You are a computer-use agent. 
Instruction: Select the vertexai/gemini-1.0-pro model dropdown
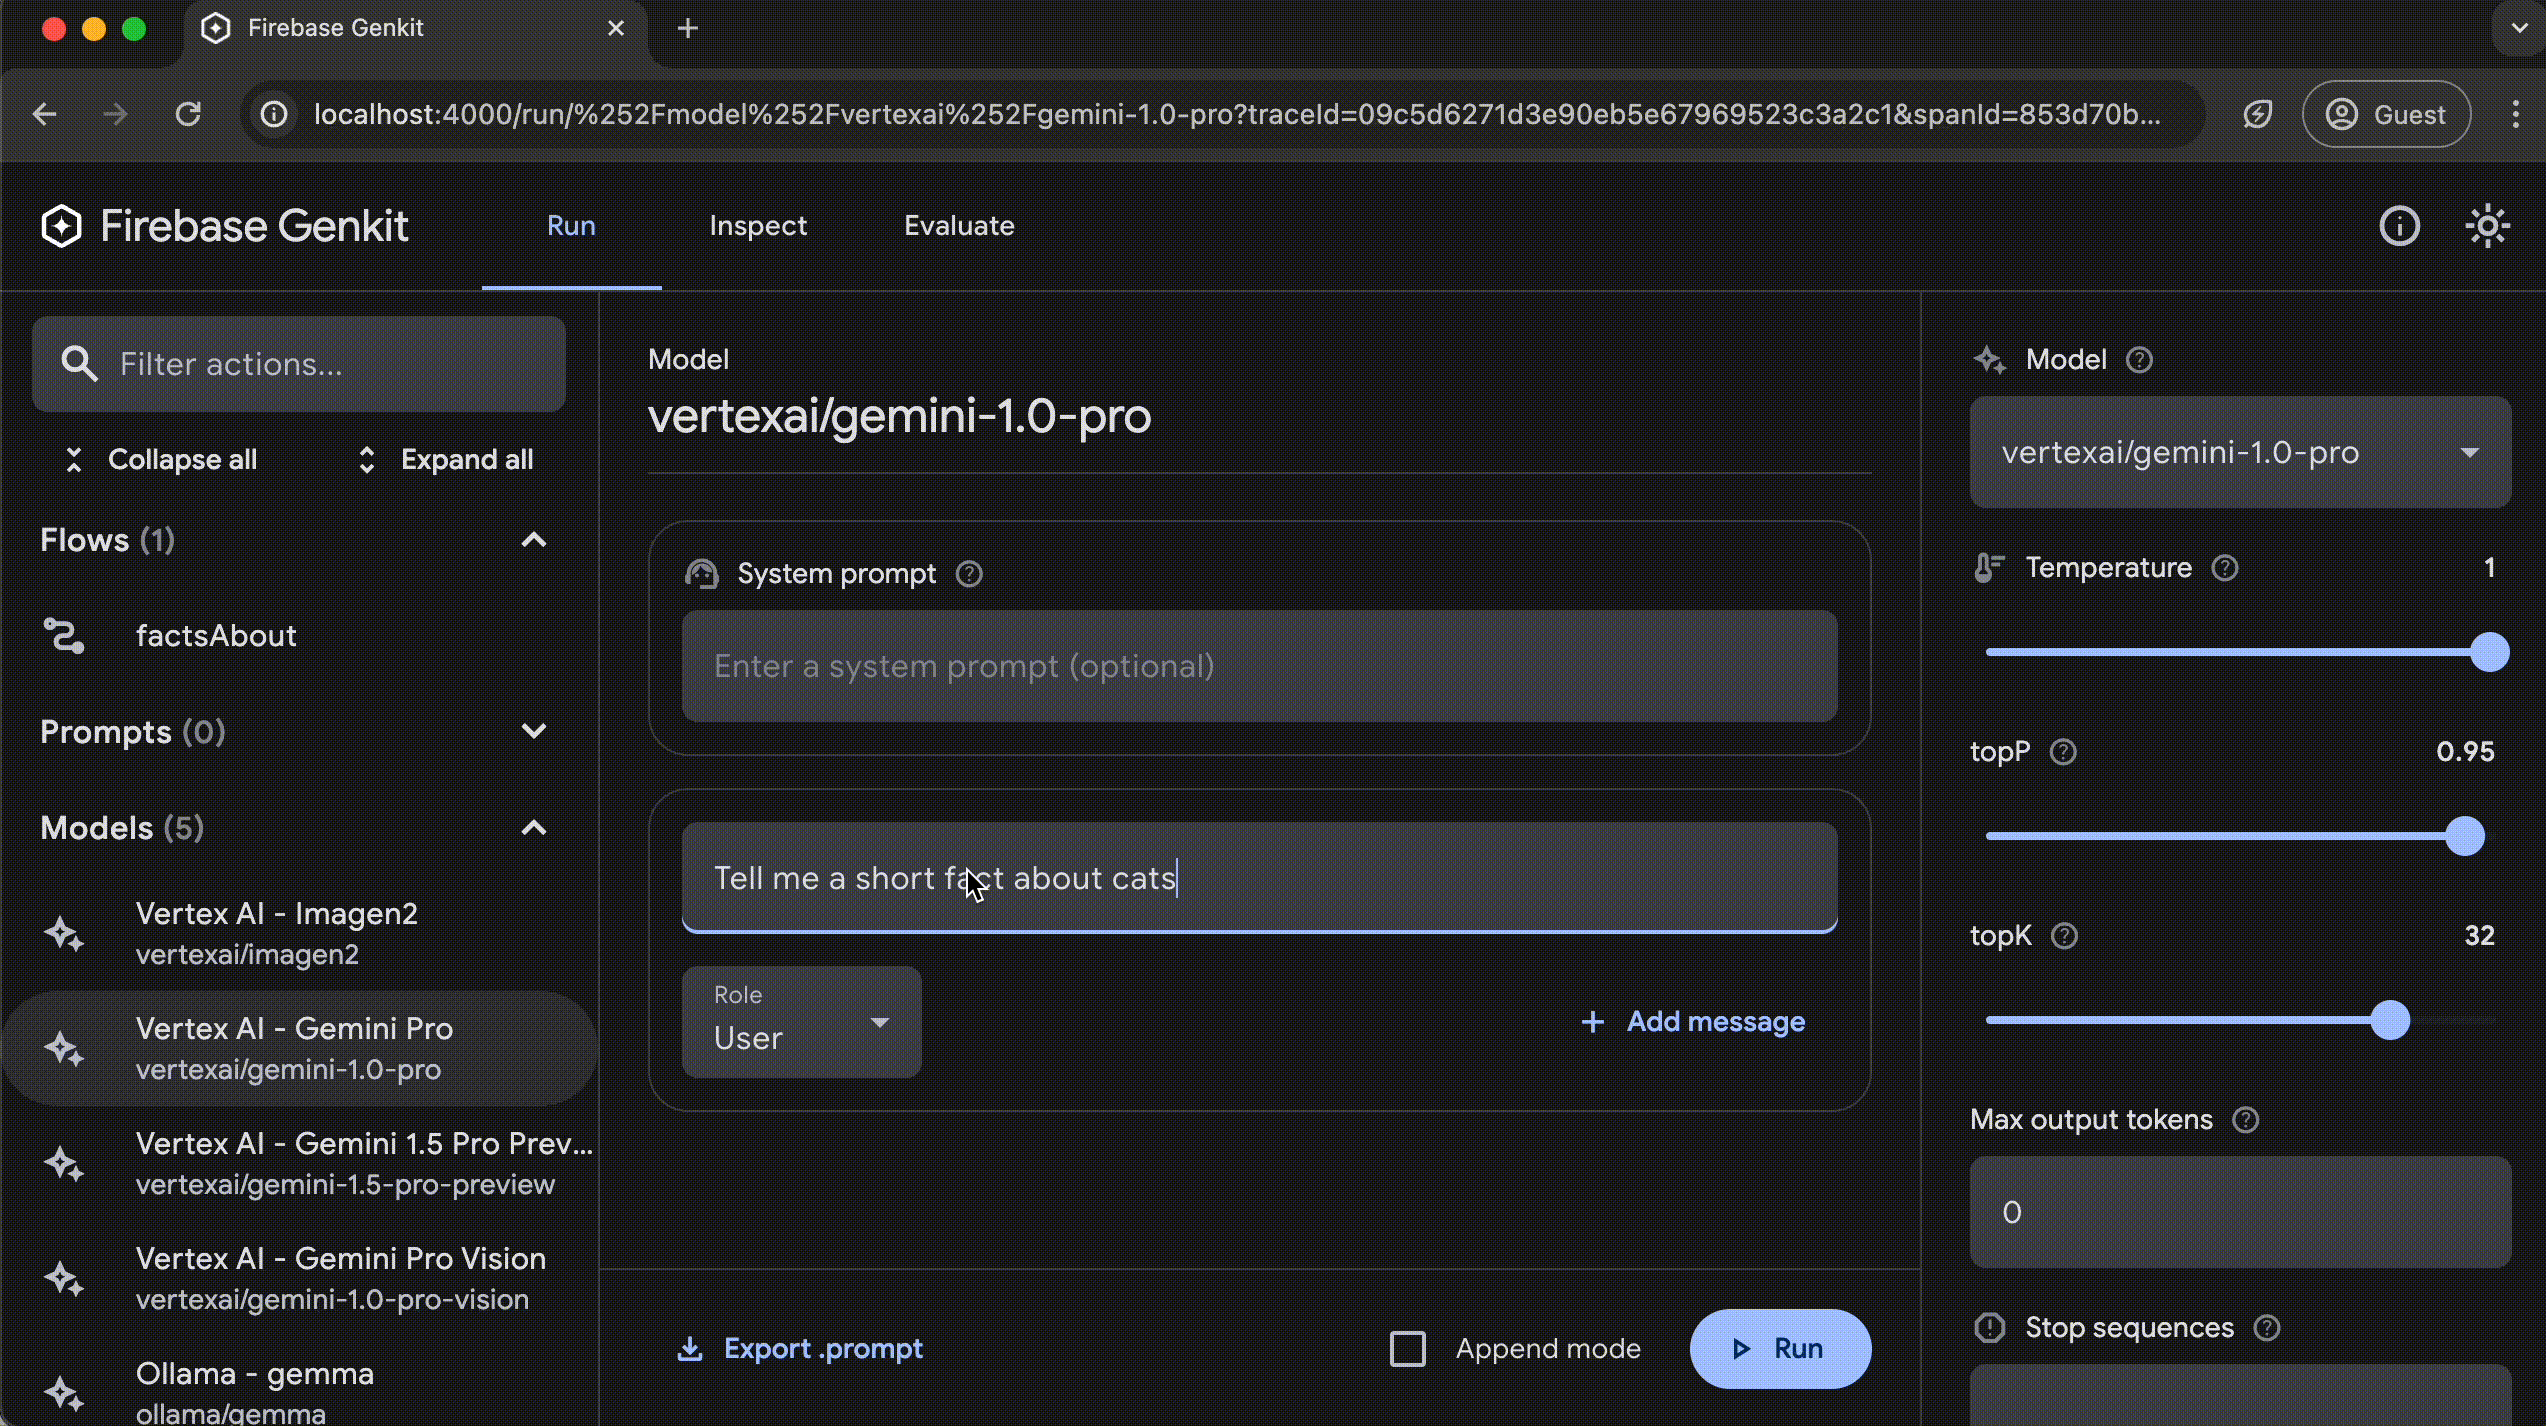(x=2240, y=451)
